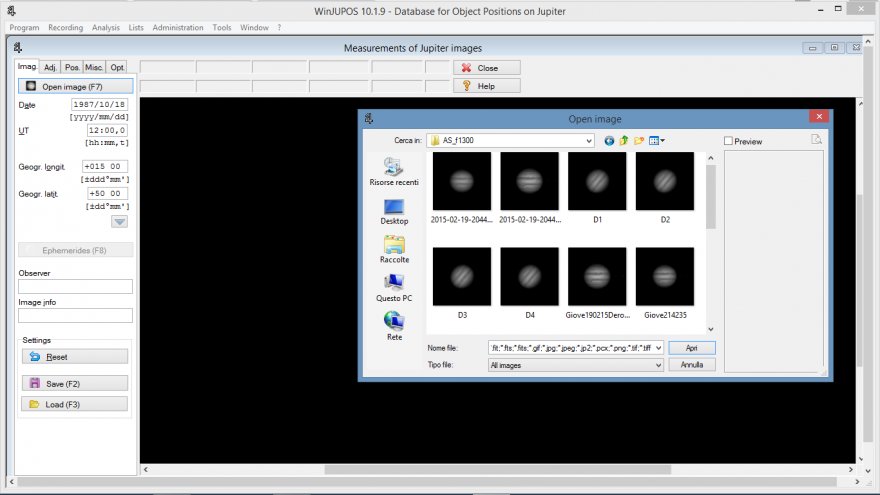Enable the Preview checkbox
This screenshot has width=880, height=495.
(x=728, y=141)
